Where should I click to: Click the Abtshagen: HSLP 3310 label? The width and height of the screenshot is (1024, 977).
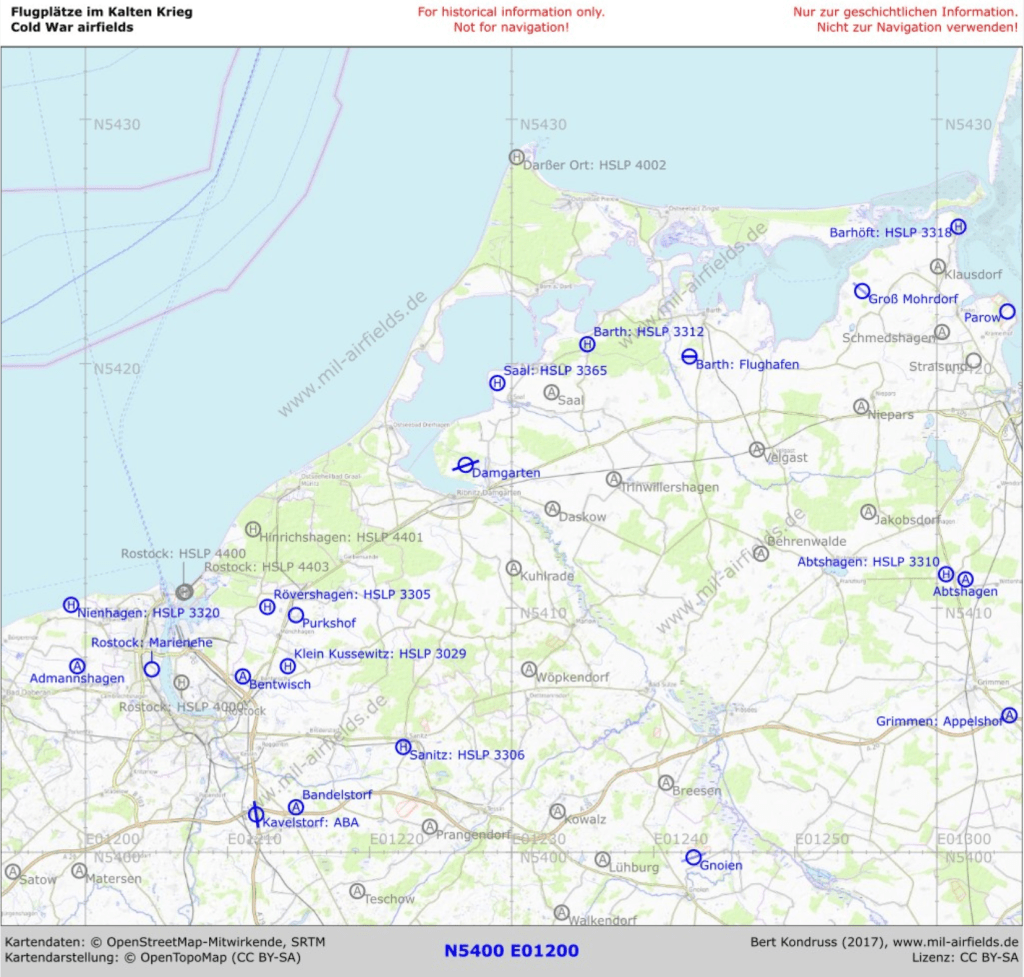[868, 562]
